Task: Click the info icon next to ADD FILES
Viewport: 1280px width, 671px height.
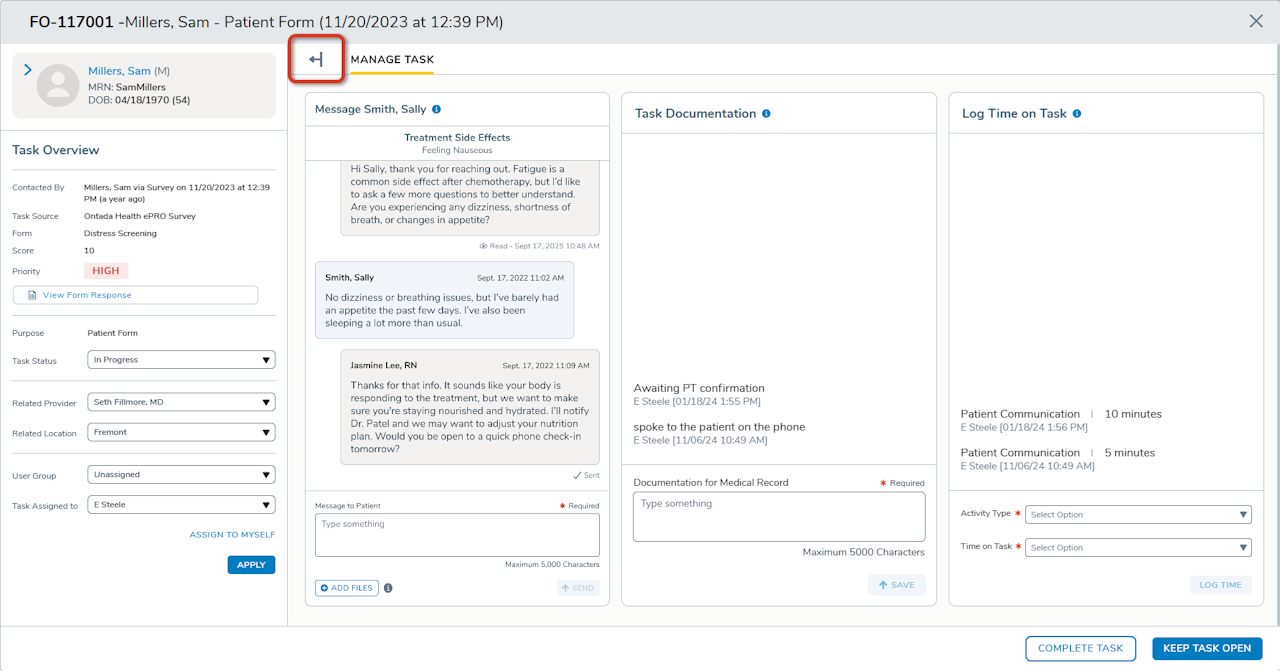Action: [x=388, y=588]
